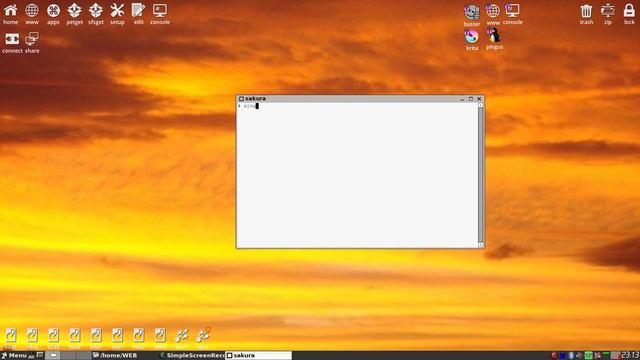Open the home desktop icon

coord(11,14)
